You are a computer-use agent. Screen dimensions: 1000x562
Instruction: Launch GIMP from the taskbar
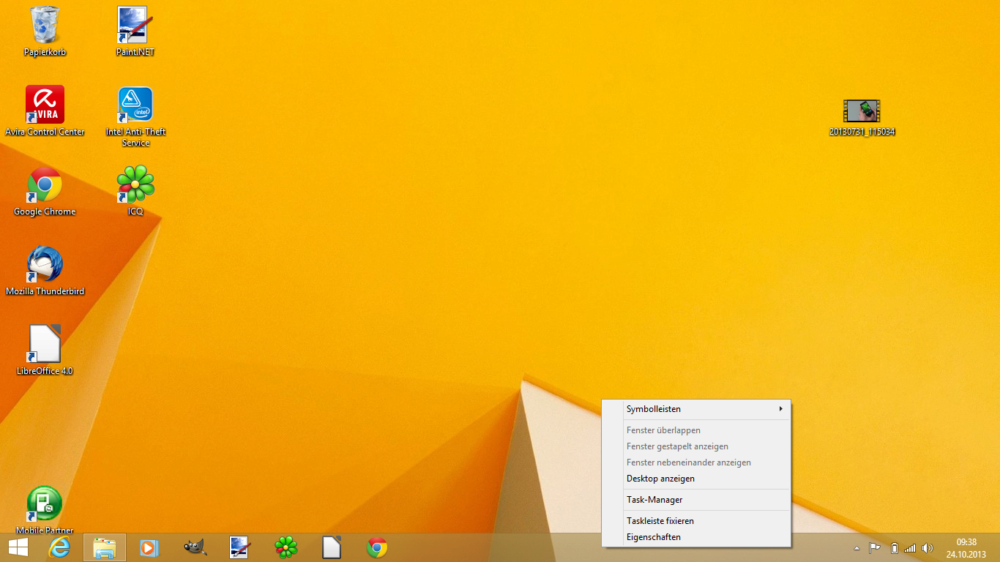tap(195, 547)
